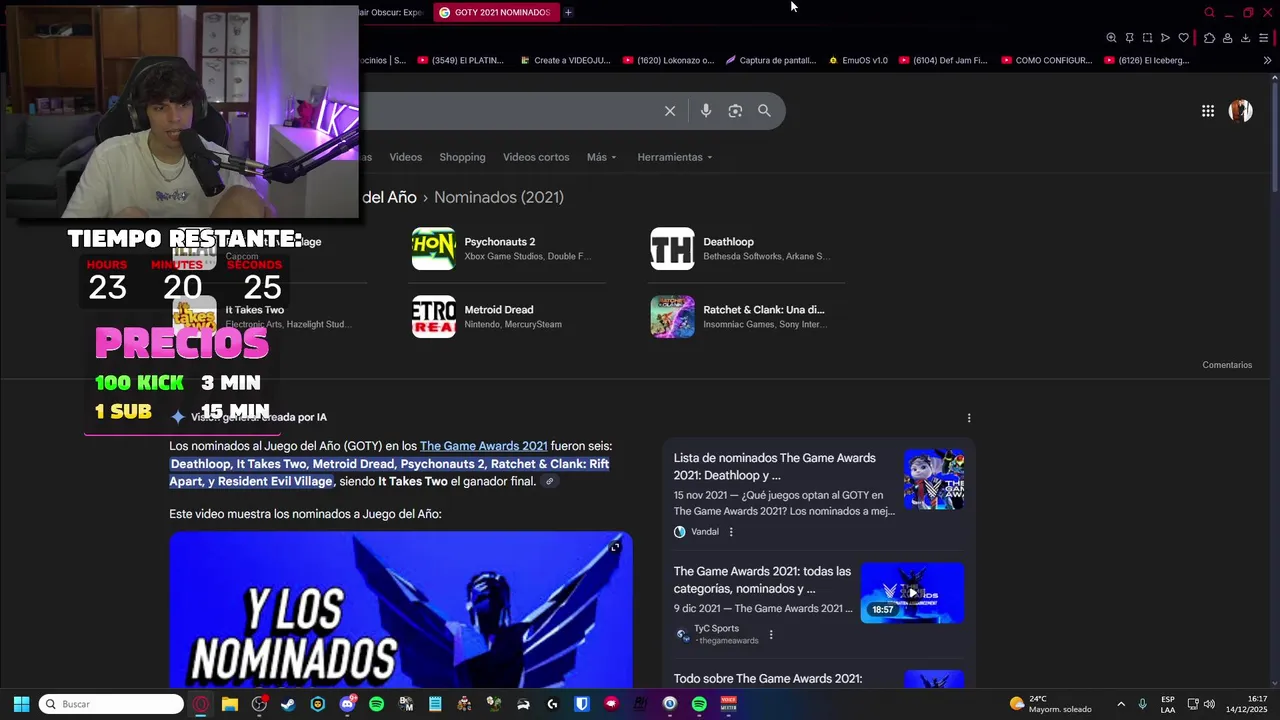Add page to bookmarks with heart icon

point(1183,38)
